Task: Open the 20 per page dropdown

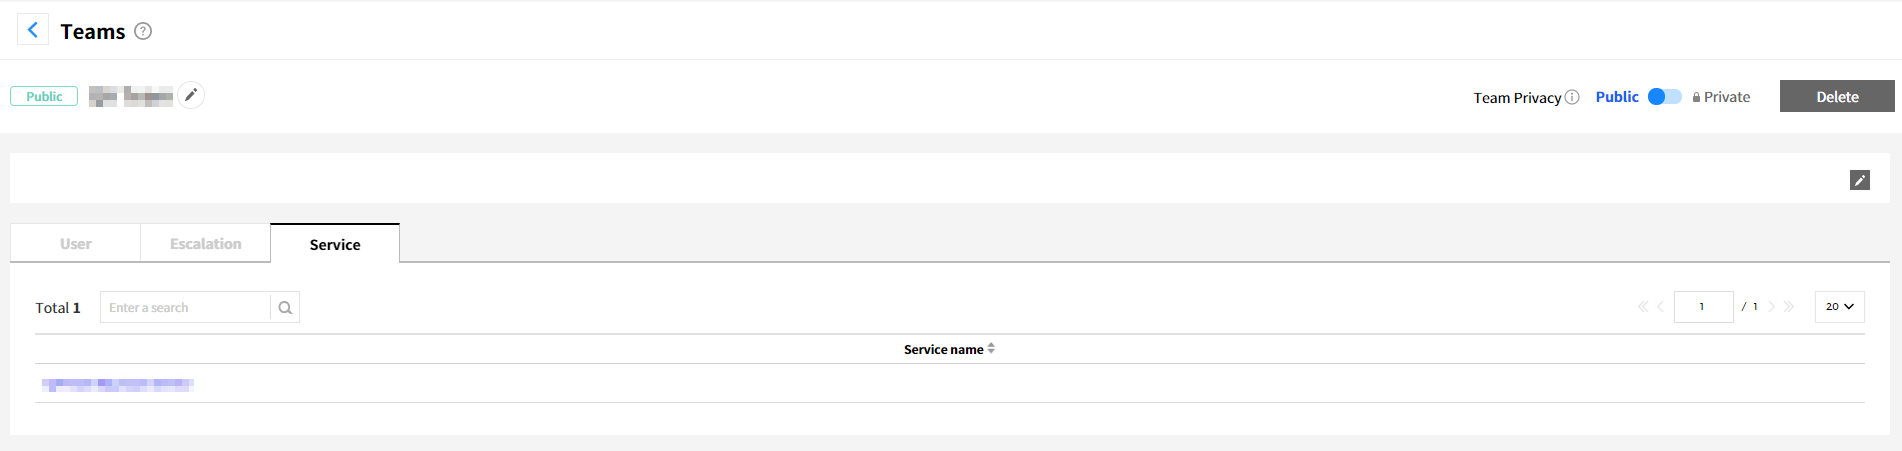Action: [x=1839, y=307]
